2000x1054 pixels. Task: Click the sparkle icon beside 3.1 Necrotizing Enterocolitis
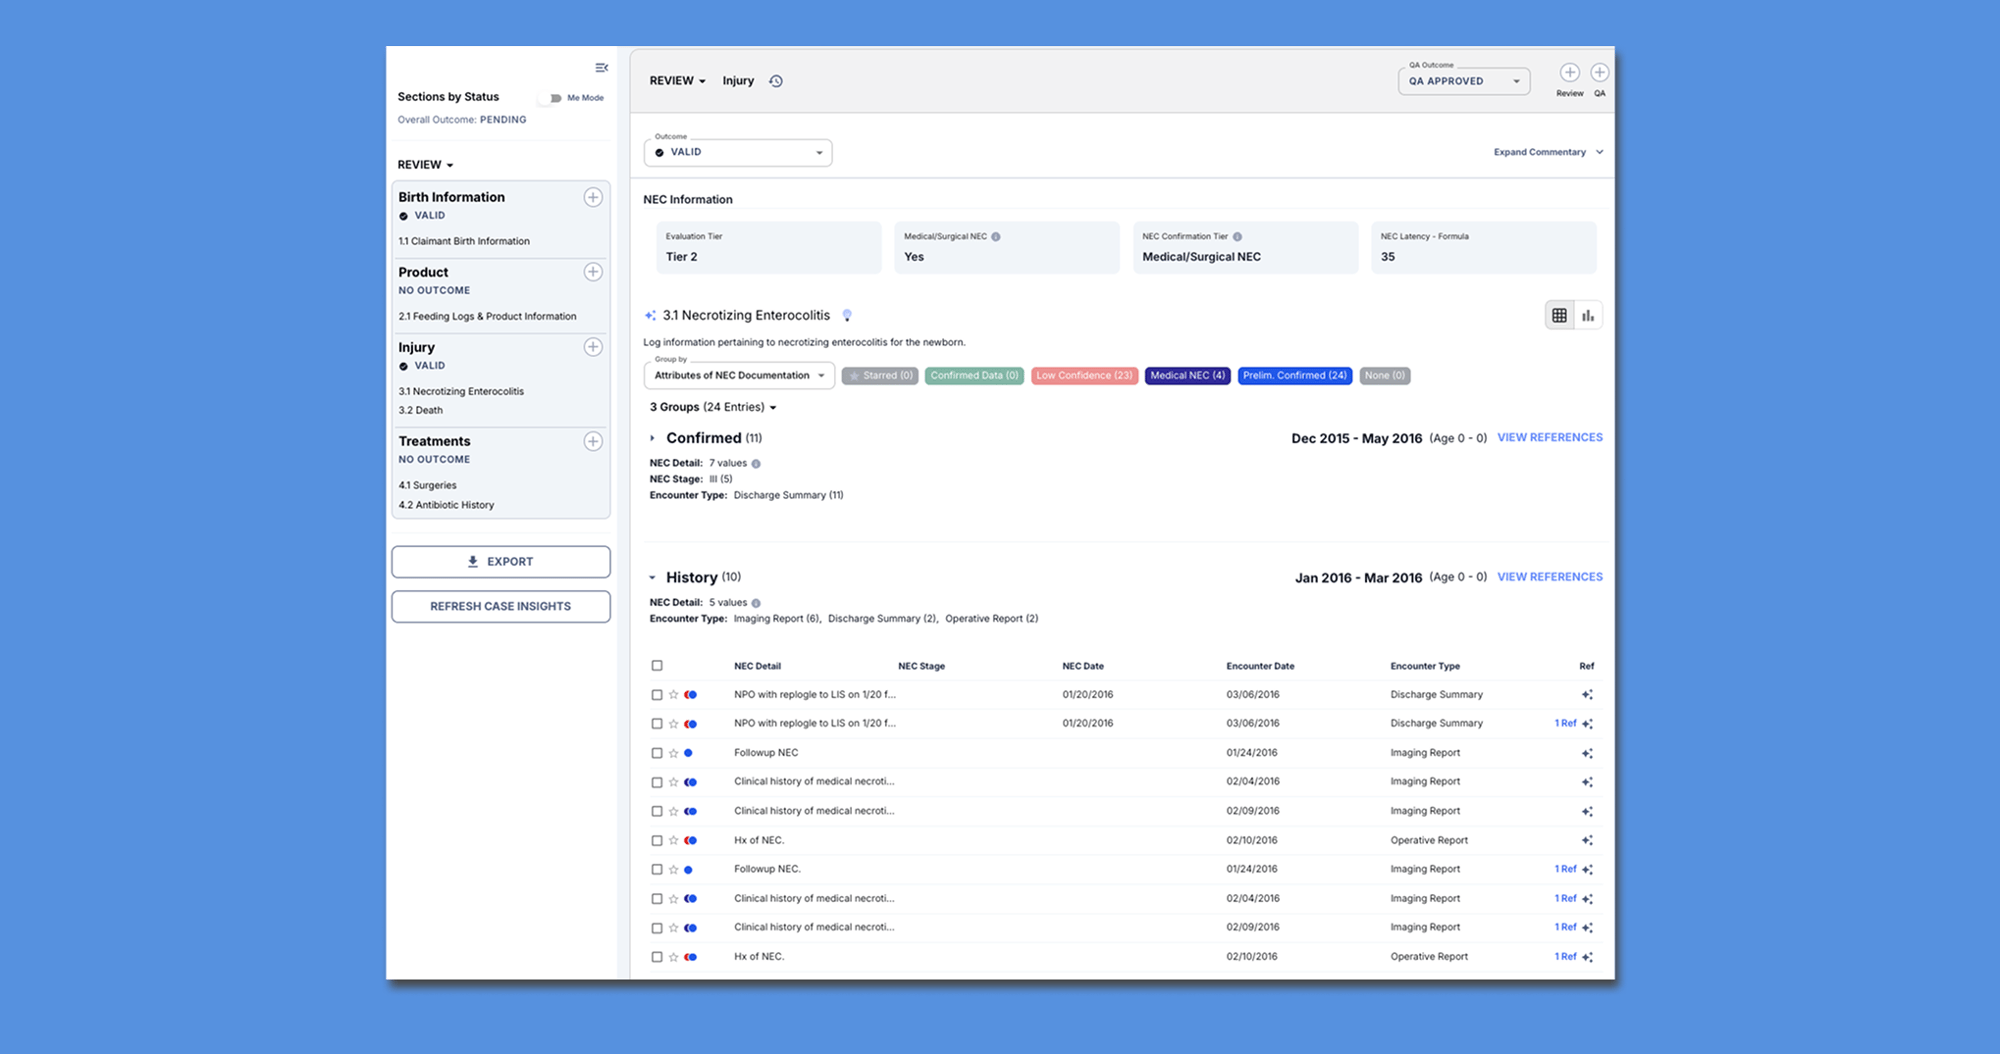point(650,315)
